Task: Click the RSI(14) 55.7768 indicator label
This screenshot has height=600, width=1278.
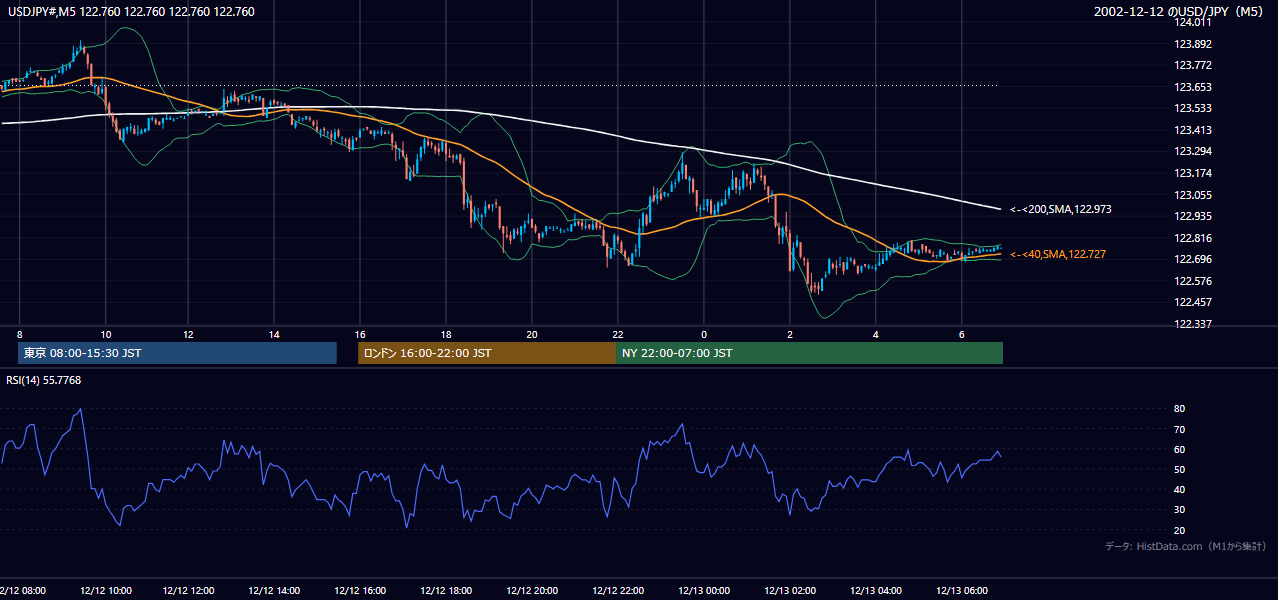Action: 44,380
